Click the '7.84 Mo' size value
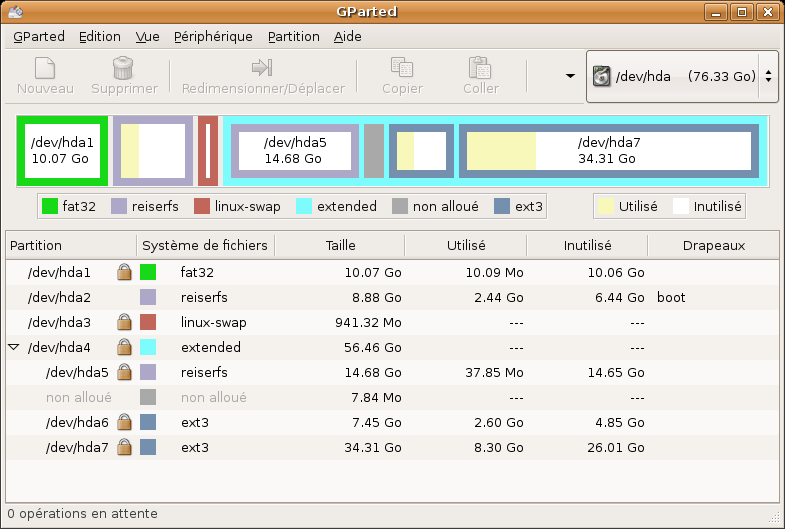Image resolution: width=785 pixels, height=529 pixels. (x=376, y=397)
